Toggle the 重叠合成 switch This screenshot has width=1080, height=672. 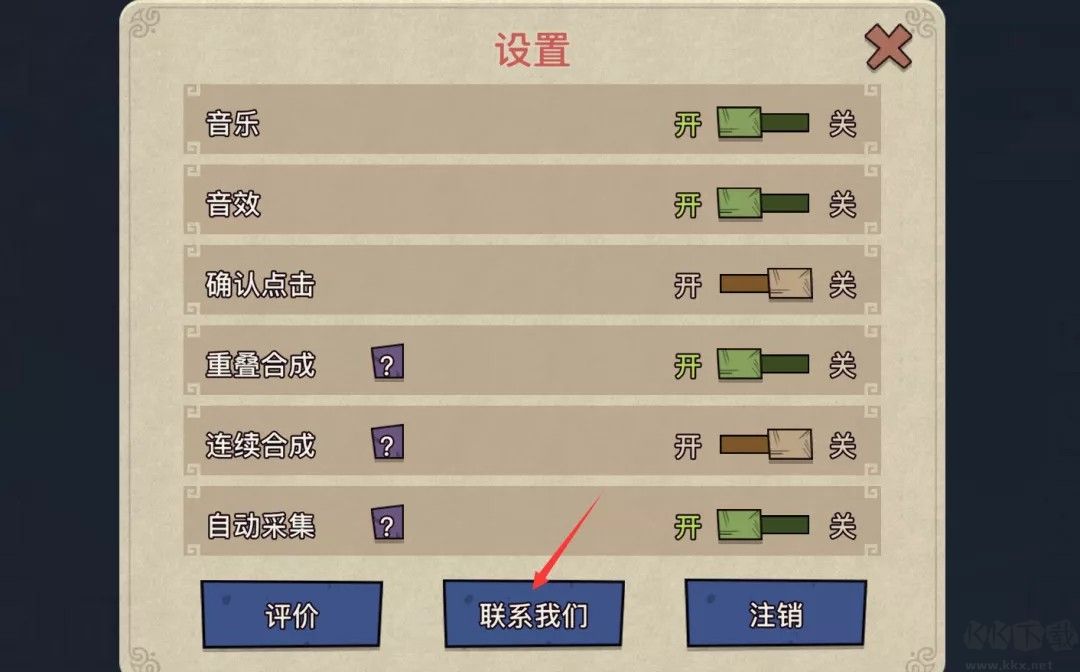pyautogui.click(x=763, y=365)
